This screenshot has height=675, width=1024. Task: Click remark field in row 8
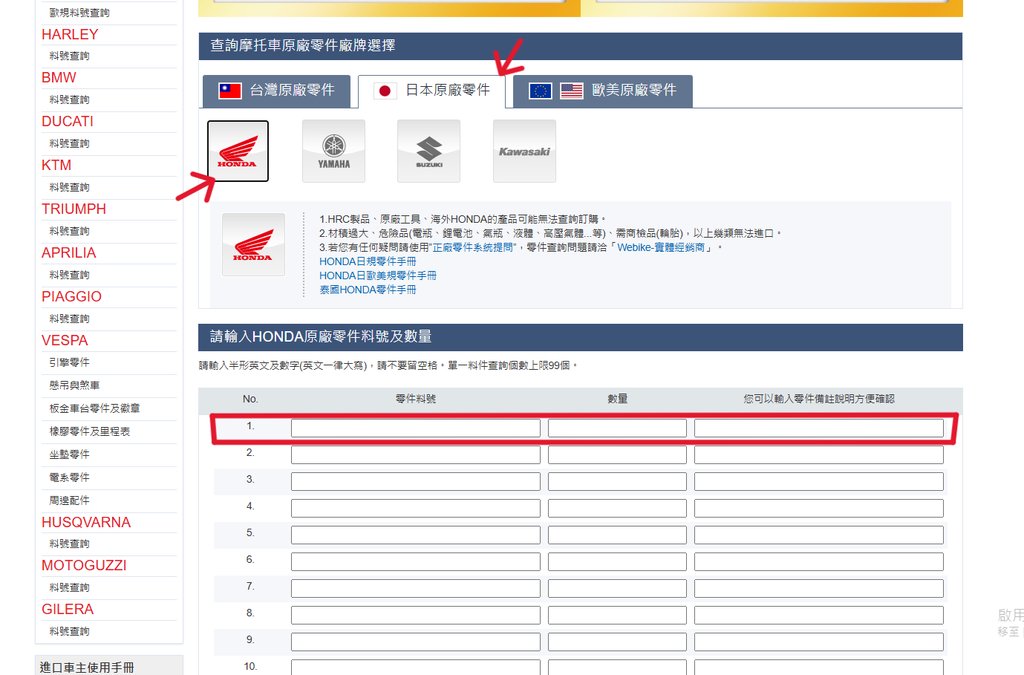[819, 616]
